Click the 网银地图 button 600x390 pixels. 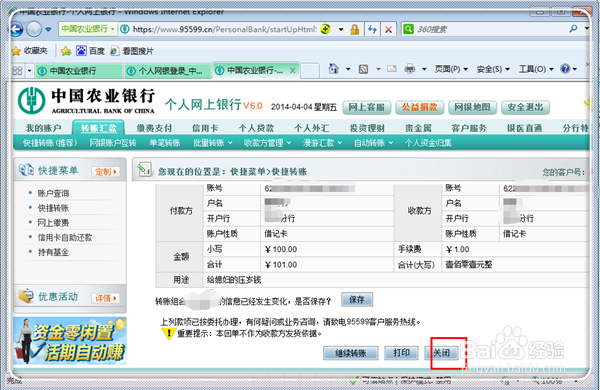point(473,108)
